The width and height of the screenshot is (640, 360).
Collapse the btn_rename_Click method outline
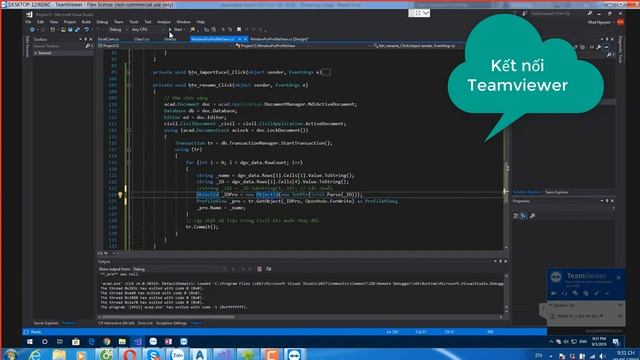(x=129, y=85)
